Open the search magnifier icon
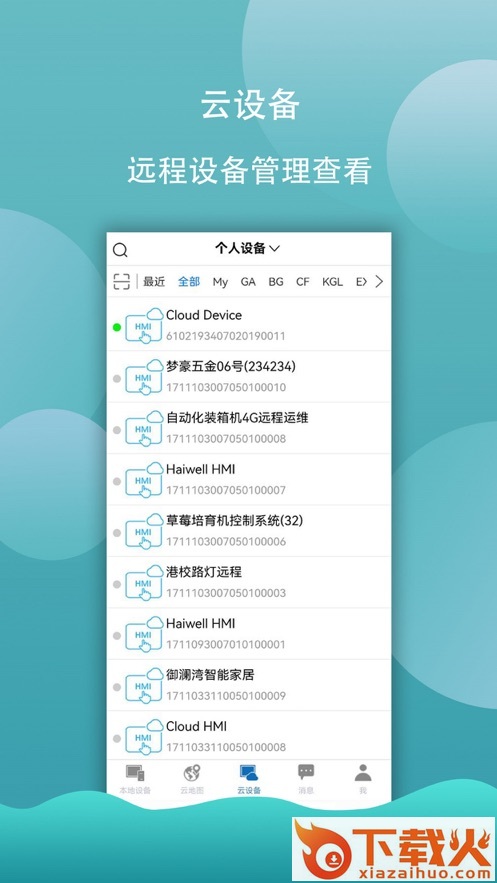This screenshot has height=883, width=497. coord(120,249)
